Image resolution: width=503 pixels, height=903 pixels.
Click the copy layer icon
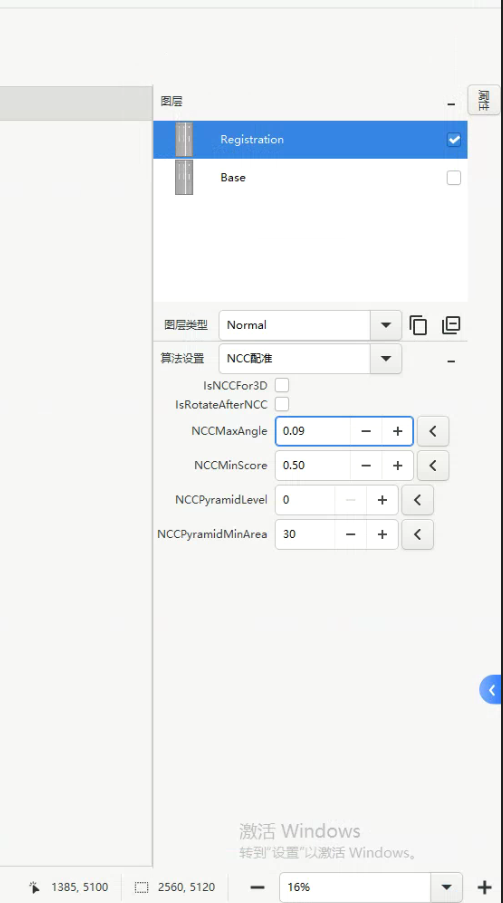click(x=418, y=325)
